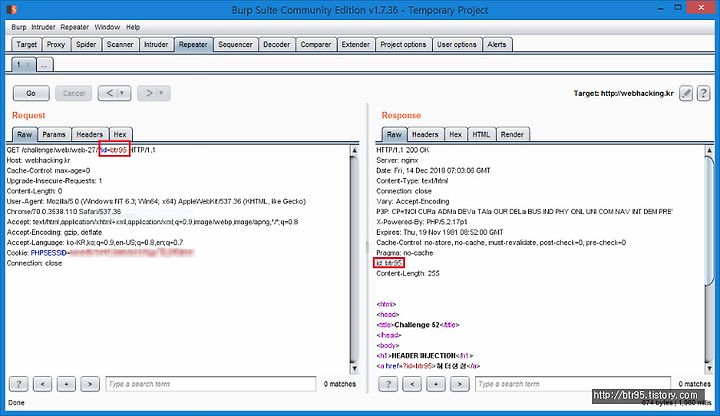Switch to the Spider tab
The image size is (720, 416).
point(86,45)
